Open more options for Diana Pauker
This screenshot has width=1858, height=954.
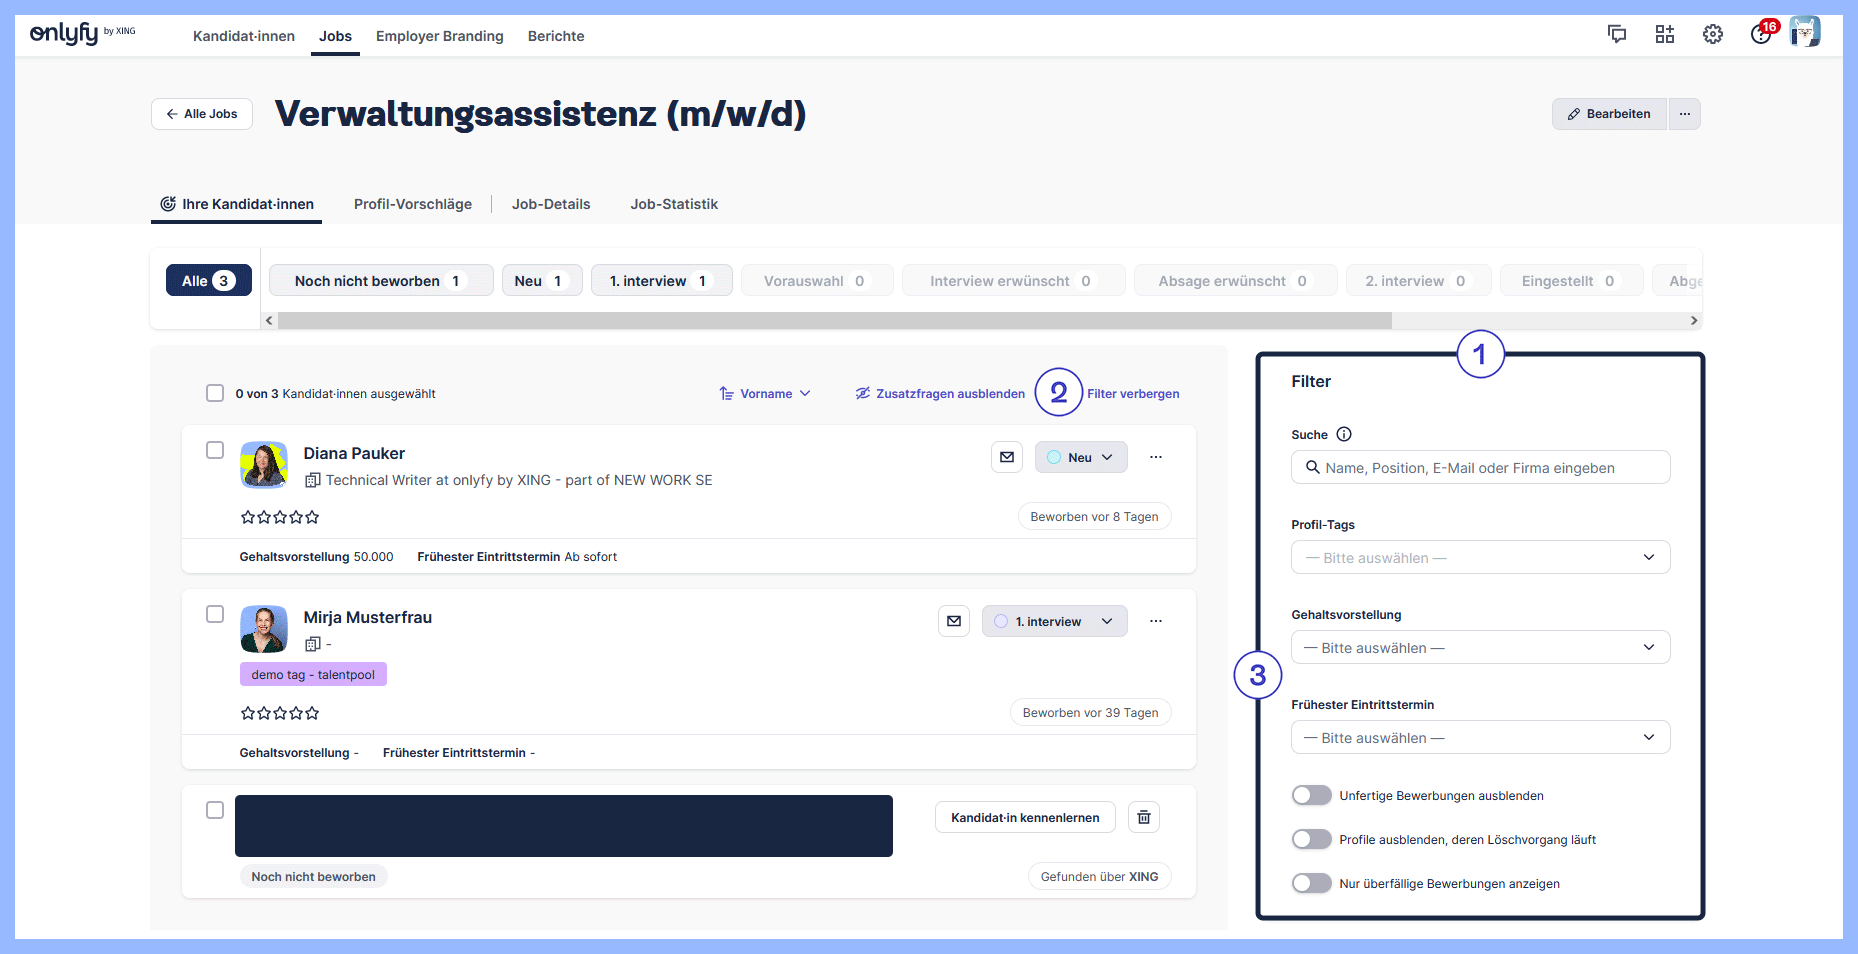(1156, 457)
